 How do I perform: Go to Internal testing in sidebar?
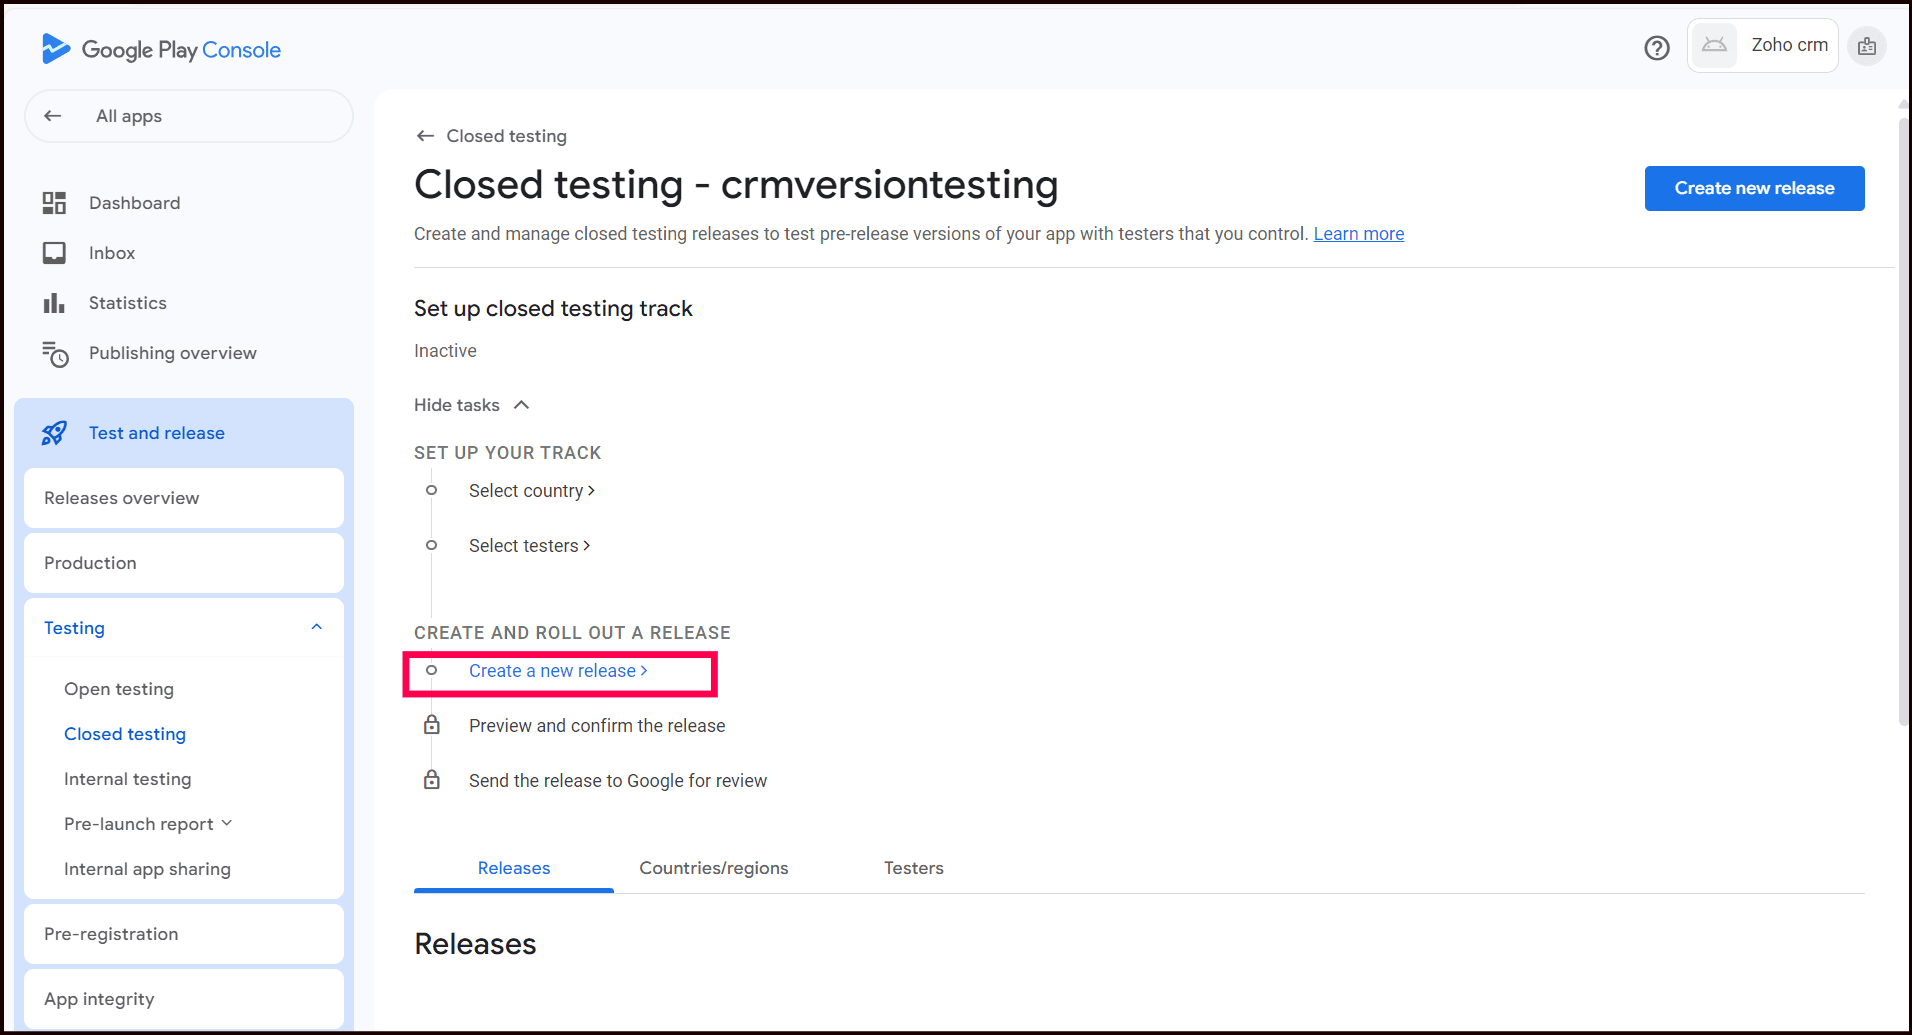coord(127,779)
